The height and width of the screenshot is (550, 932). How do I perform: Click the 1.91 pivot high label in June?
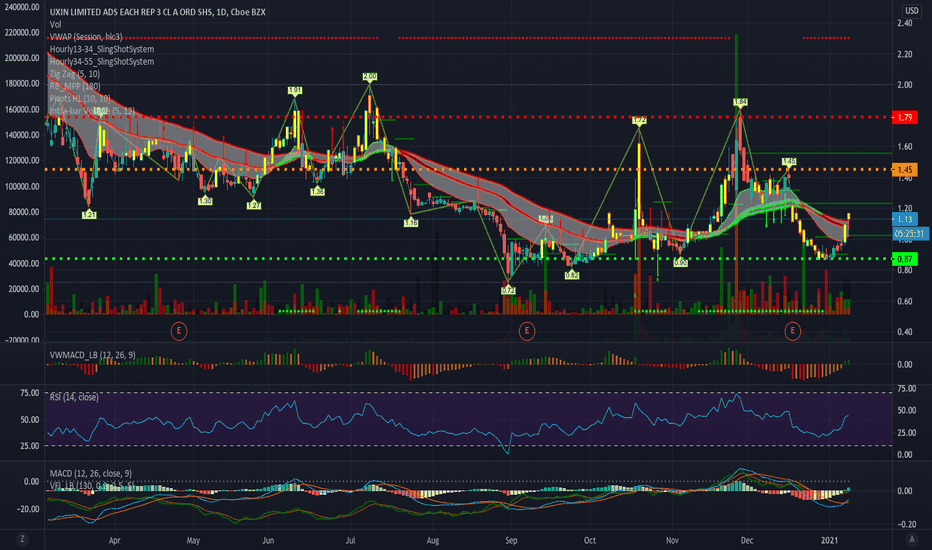point(295,90)
